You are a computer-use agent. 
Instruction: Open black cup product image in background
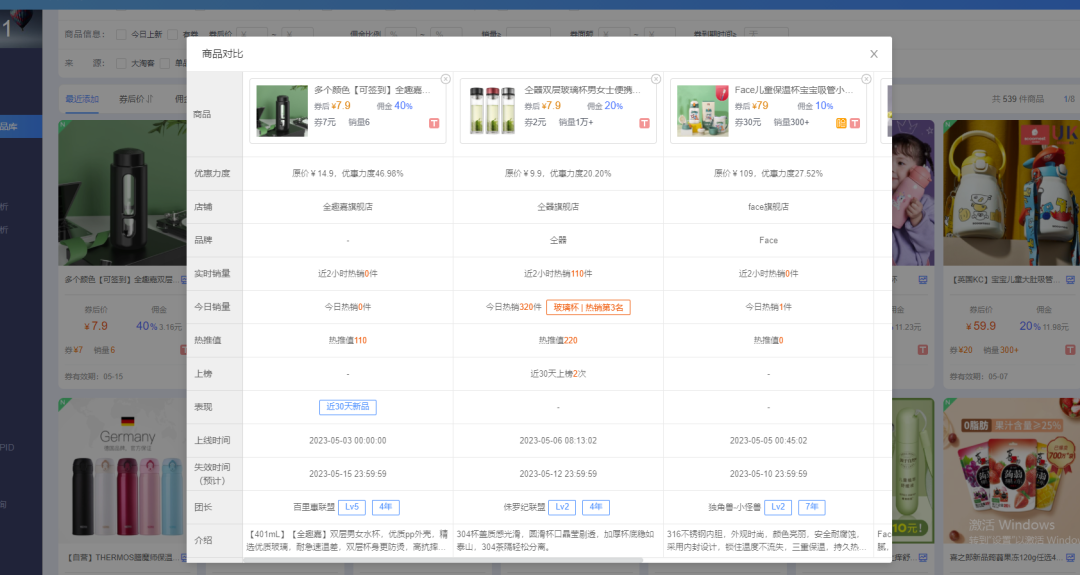123,193
